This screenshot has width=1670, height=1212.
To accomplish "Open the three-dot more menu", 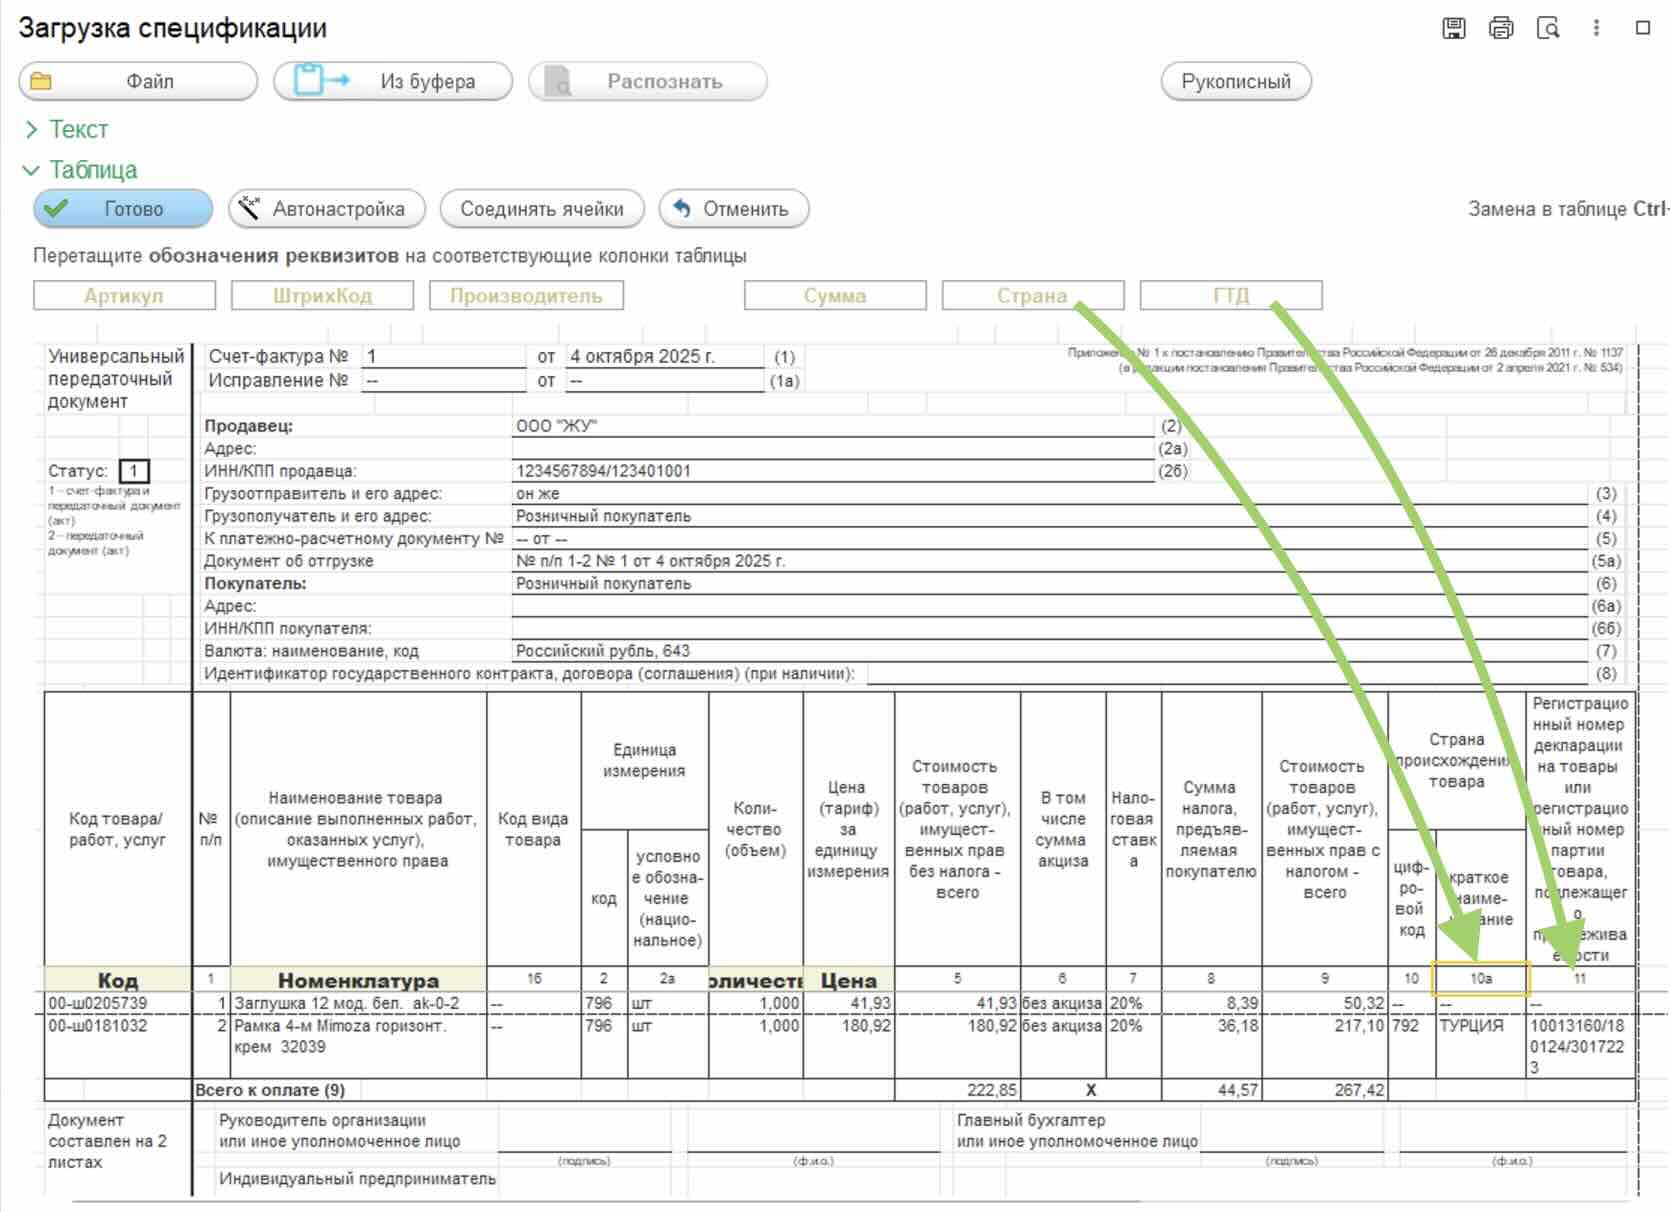I will pyautogui.click(x=1596, y=28).
